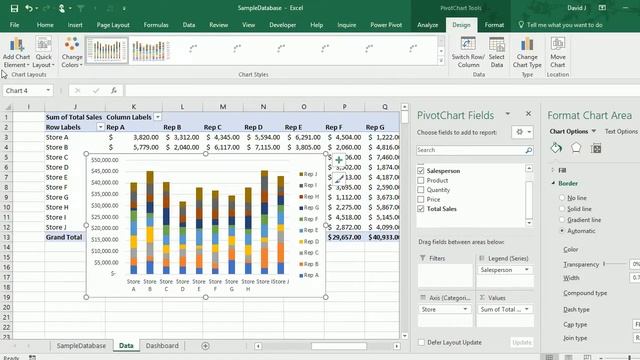Screen dimensions: 640x360
Task: Expand the chart styles gallery
Action: click(x=441, y=61)
